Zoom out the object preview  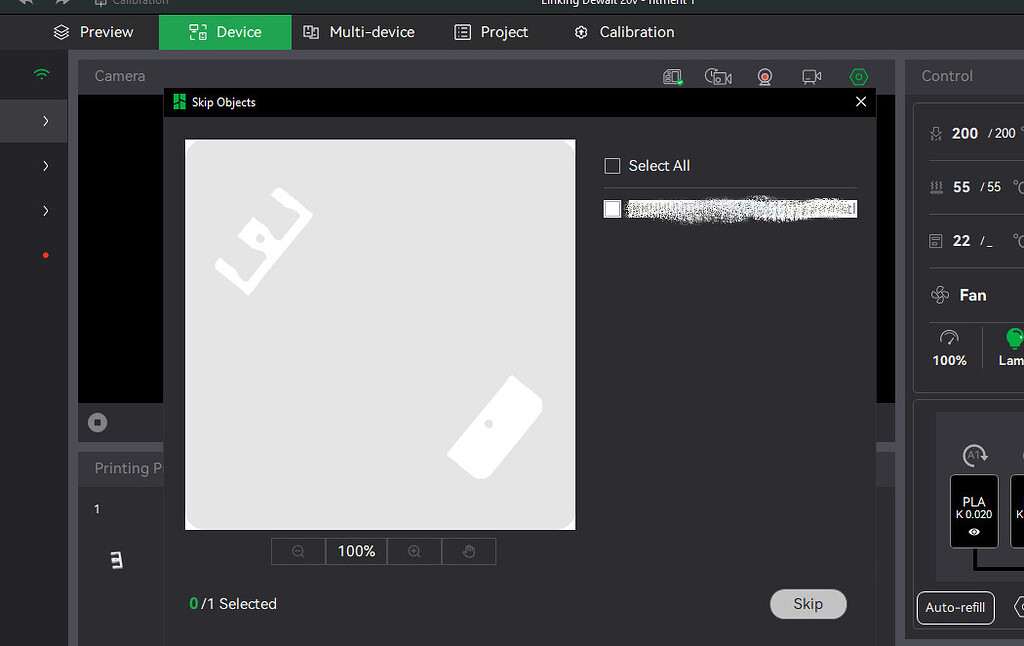[298, 551]
